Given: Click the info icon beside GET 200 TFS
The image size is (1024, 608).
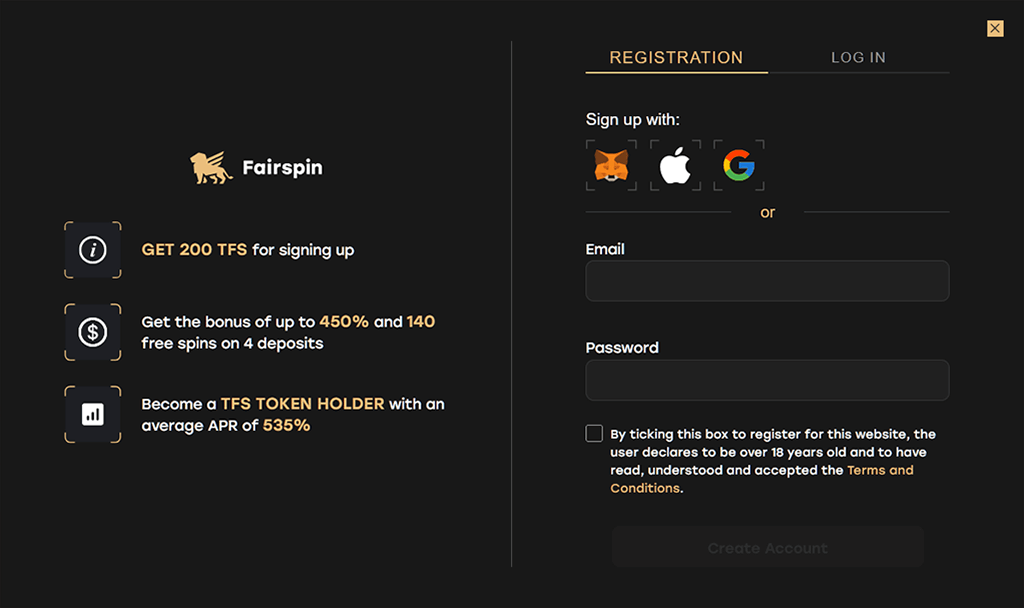Looking at the screenshot, I should pyautogui.click(x=93, y=250).
